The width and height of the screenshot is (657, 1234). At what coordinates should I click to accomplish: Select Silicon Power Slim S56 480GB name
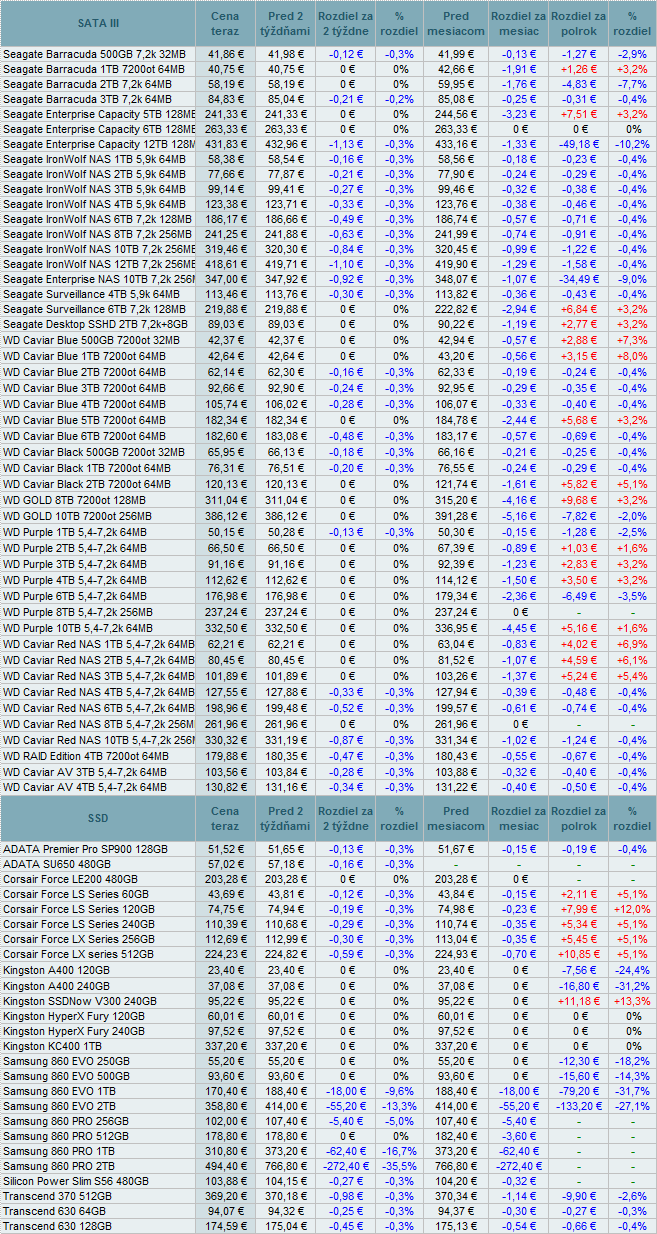[x=78, y=1182]
